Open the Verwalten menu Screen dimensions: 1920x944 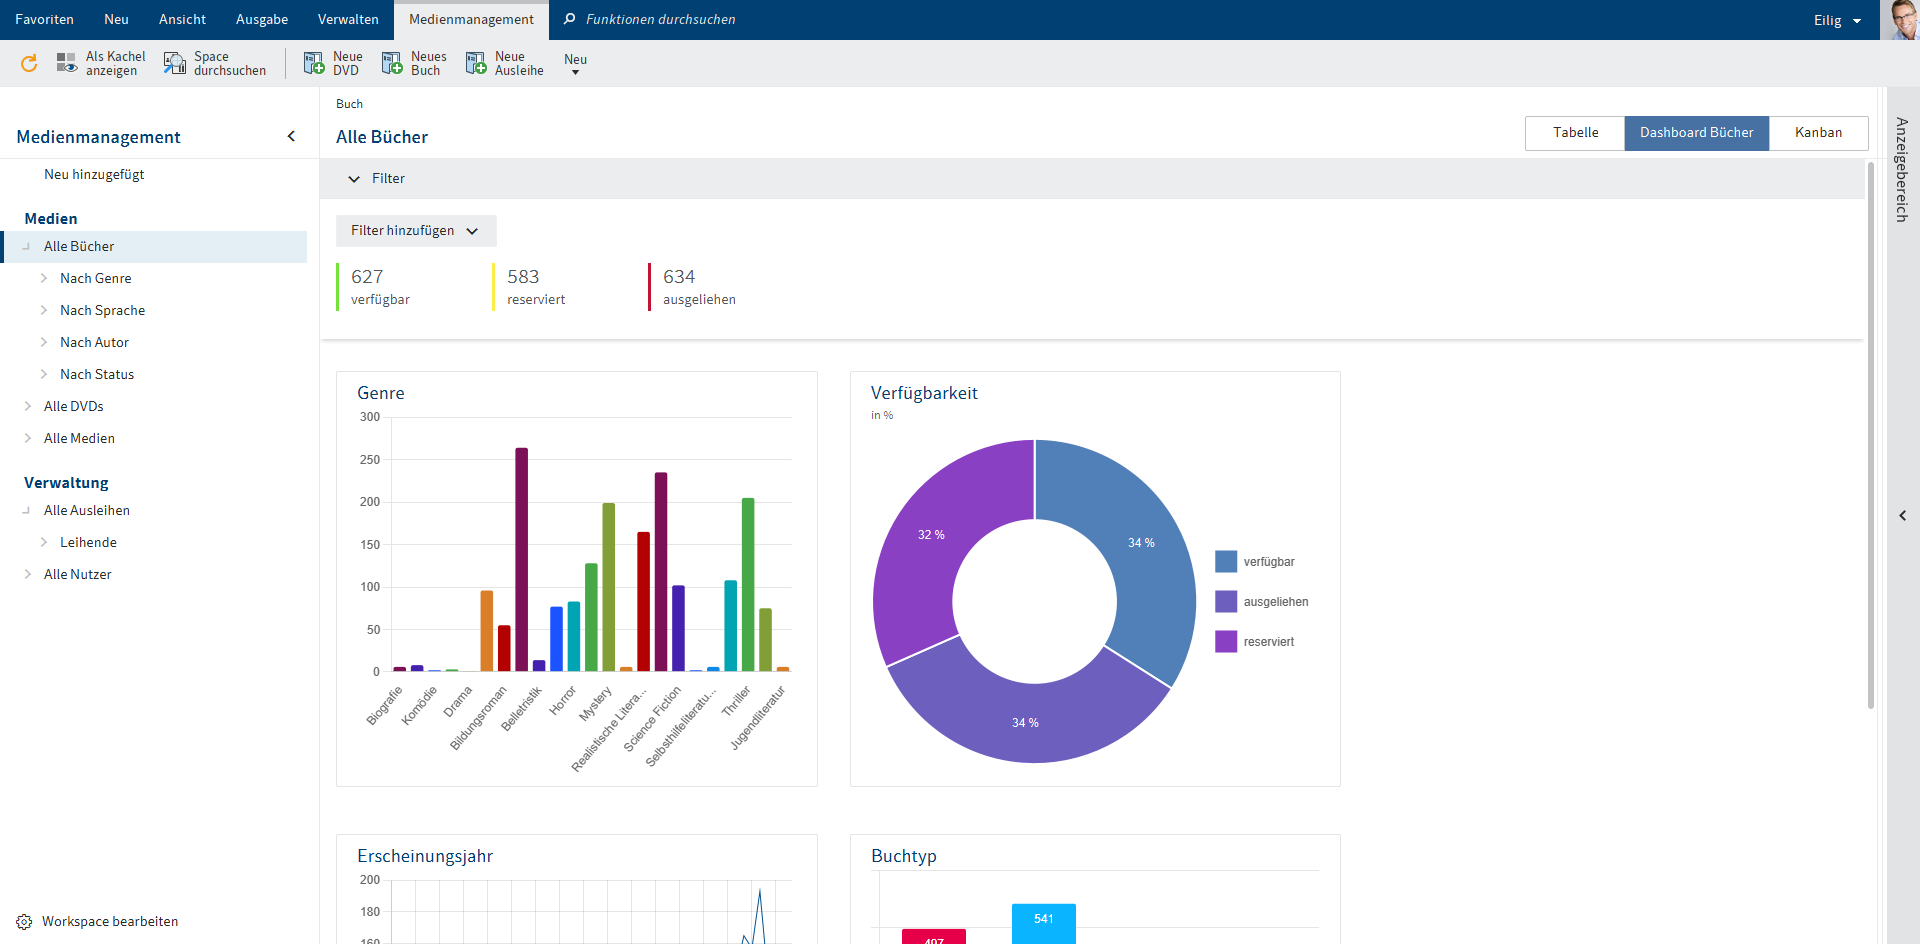348,19
